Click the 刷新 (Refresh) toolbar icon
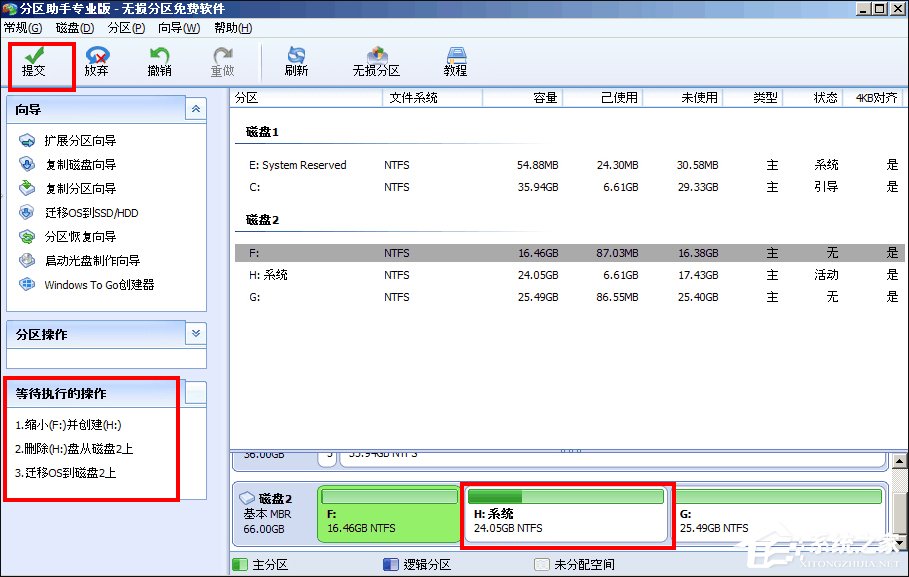This screenshot has height=577, width=909. click(296, 55)
